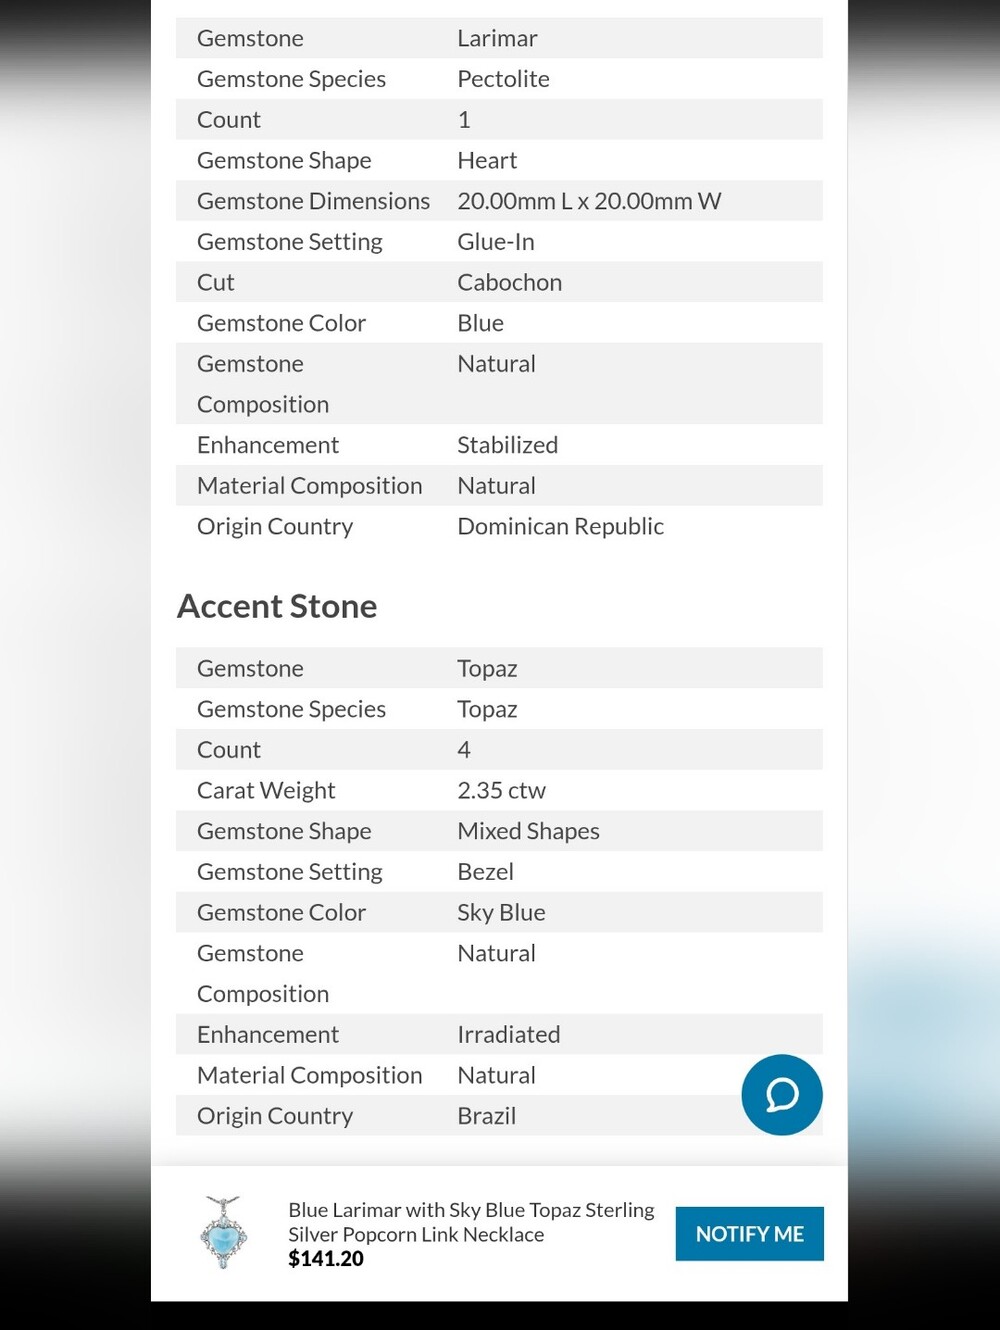Select the 2.35 ctw carat weight value
The image size is (1000, 1330).
(x=501, y=790)
